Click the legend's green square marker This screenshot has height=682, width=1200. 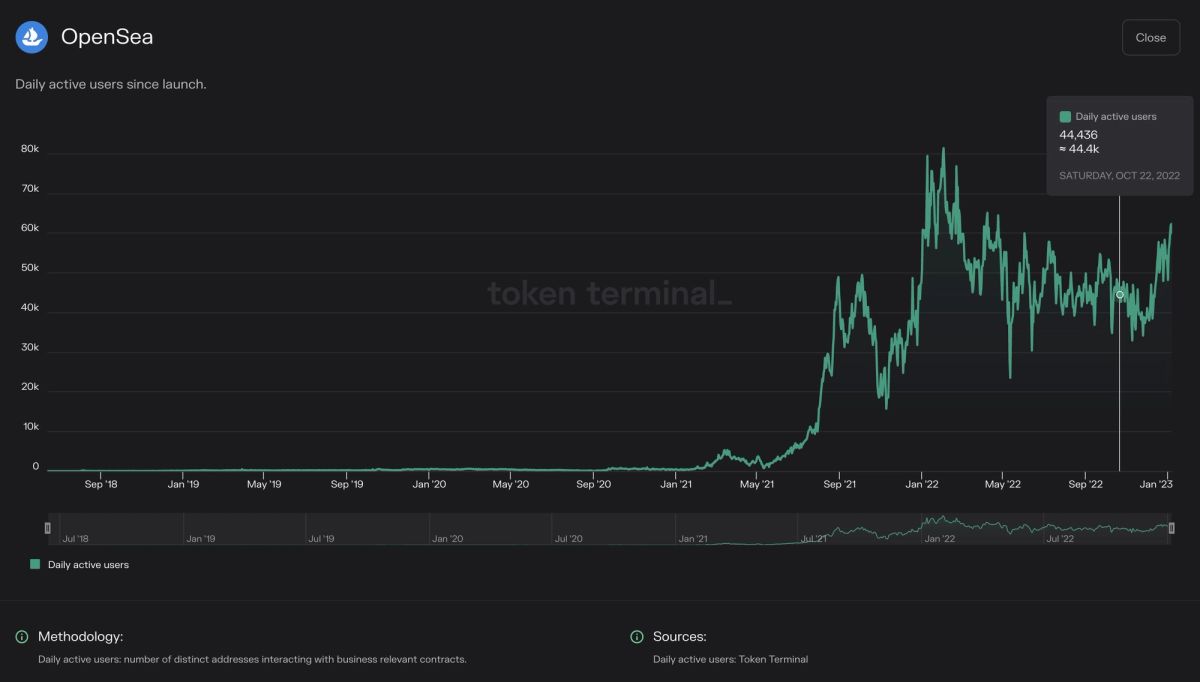pos(35,564)
